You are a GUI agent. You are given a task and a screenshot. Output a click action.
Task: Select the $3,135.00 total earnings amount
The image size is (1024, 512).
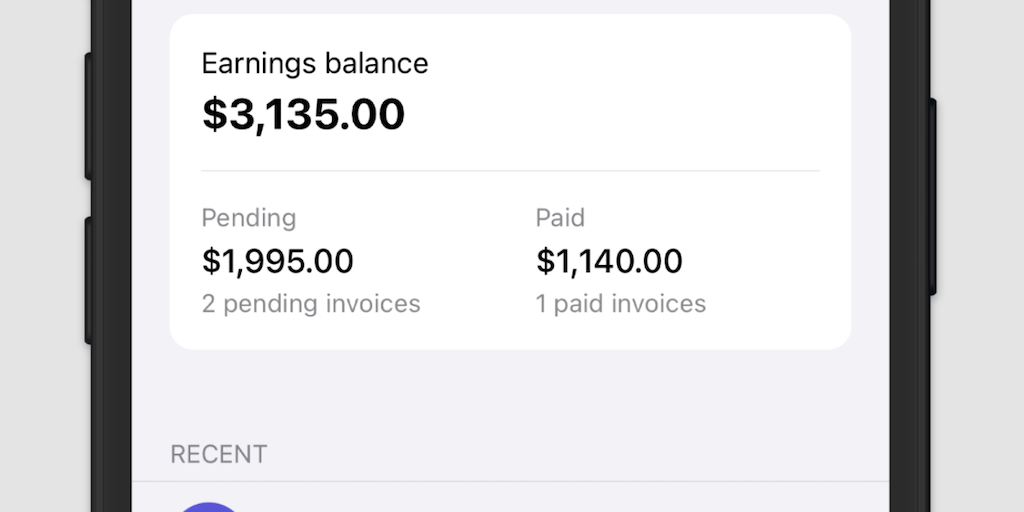pyautogui.click(x=303, y=114)
